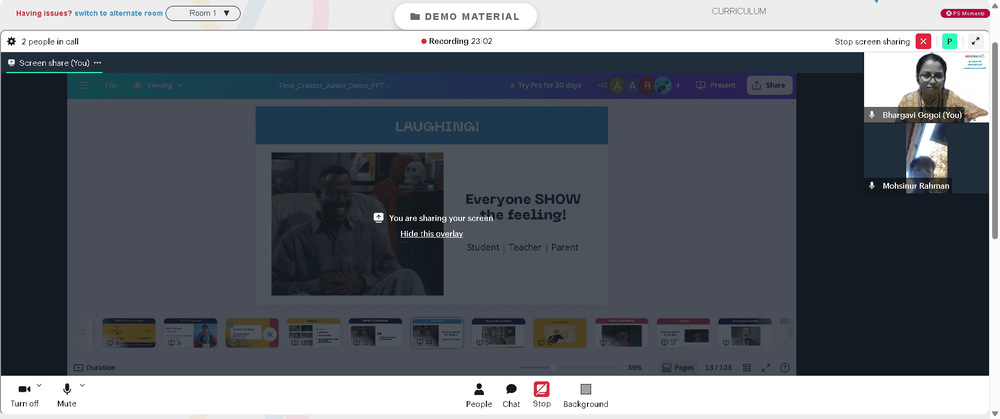Stop screen share from bottom bar
This screenshot has width=1000, height=419.
tap(541, 395)
